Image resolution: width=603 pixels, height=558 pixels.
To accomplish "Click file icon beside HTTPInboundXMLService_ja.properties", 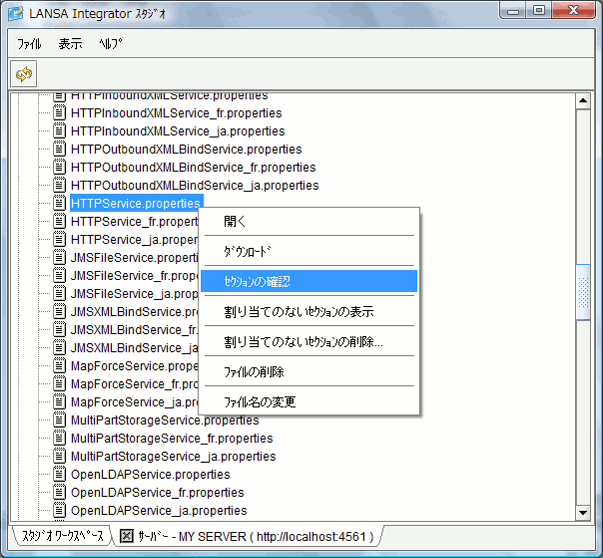I will click(x=59, y=131).
